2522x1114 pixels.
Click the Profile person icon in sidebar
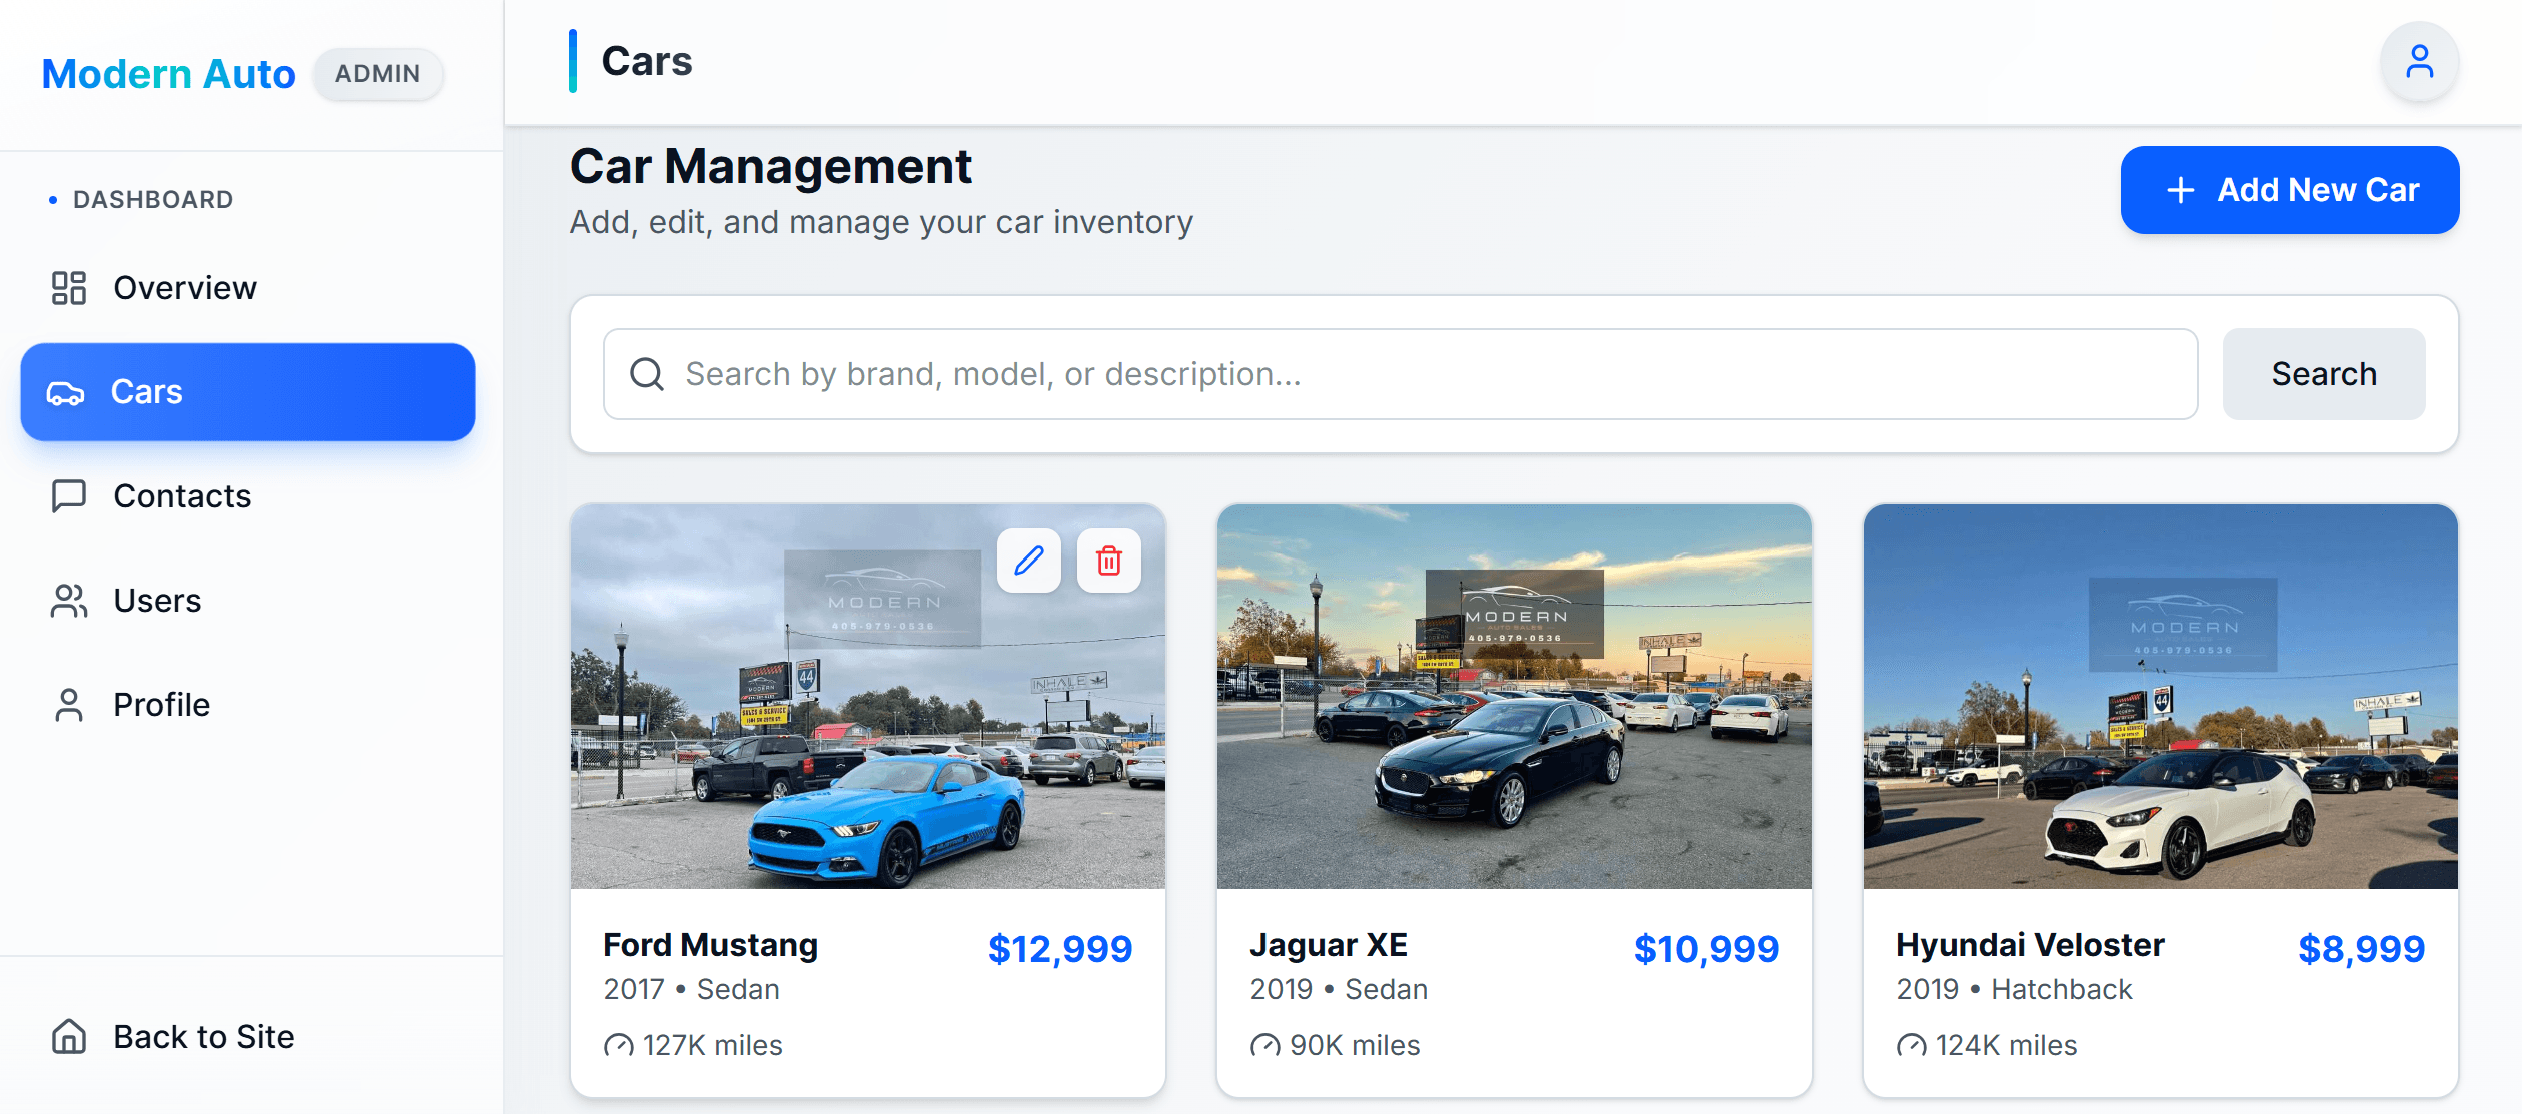tap(69, 705)
